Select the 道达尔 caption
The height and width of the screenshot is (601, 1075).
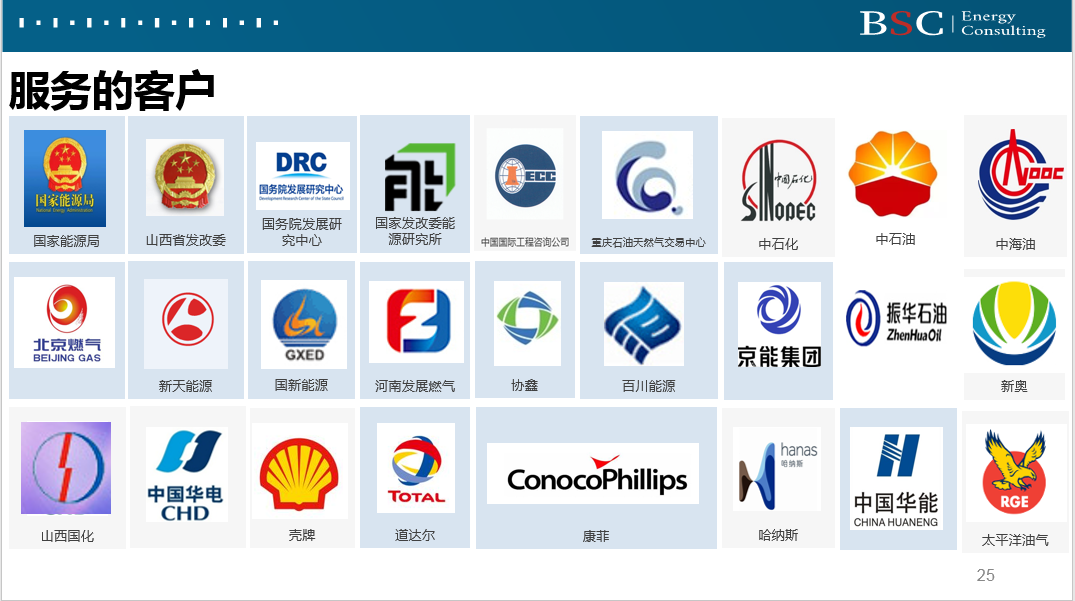pyautogui.click(x=415, y=535)
